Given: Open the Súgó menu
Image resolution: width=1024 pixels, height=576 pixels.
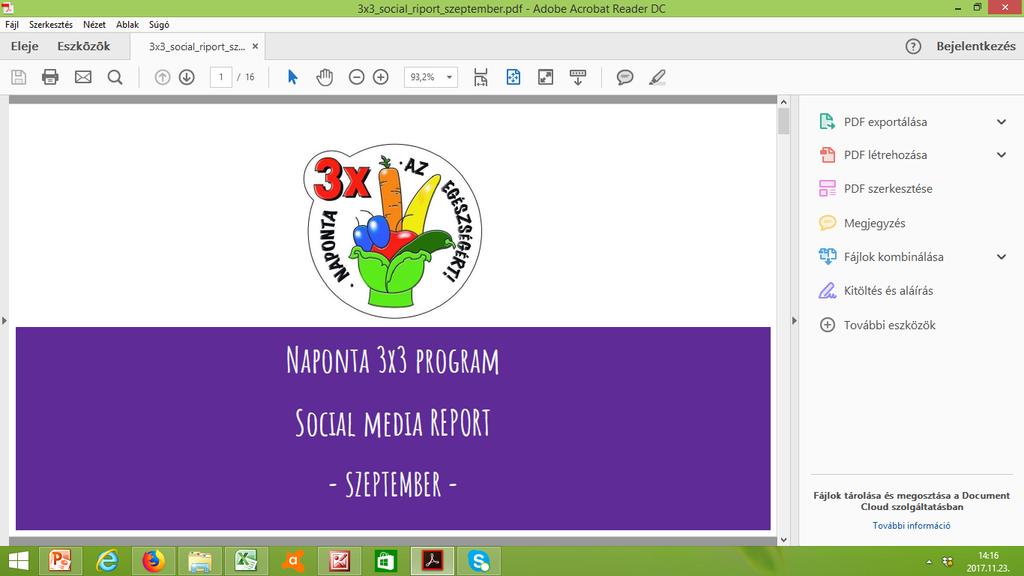Looking at the screenshot, I should tap(159, 24).
